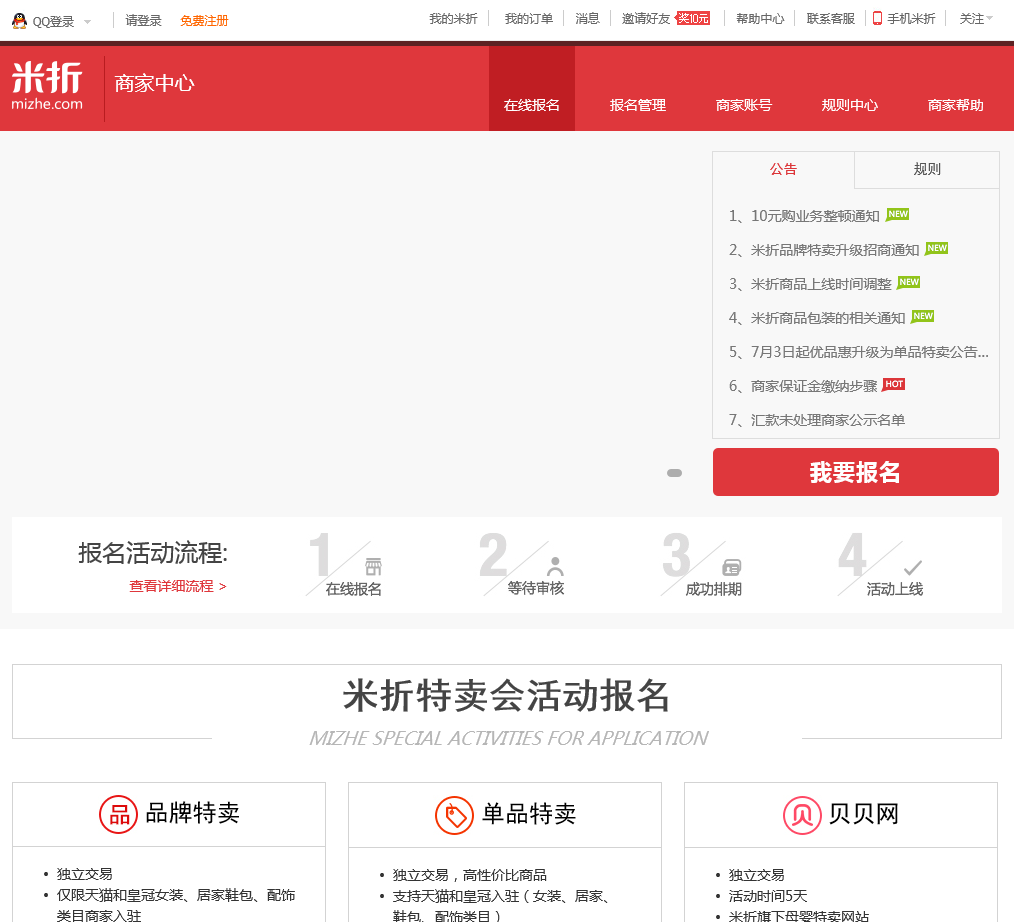The width and height of the screenshot is (1014, 922).
Task: Open notice 商家保证金缴纳步骤
Action: [x=814, y=386]
